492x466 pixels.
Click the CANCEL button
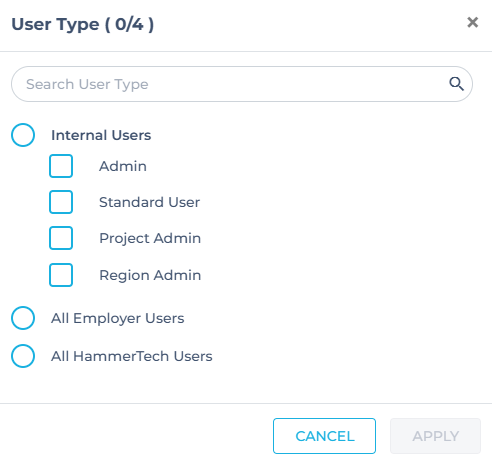tap(324, 436)
